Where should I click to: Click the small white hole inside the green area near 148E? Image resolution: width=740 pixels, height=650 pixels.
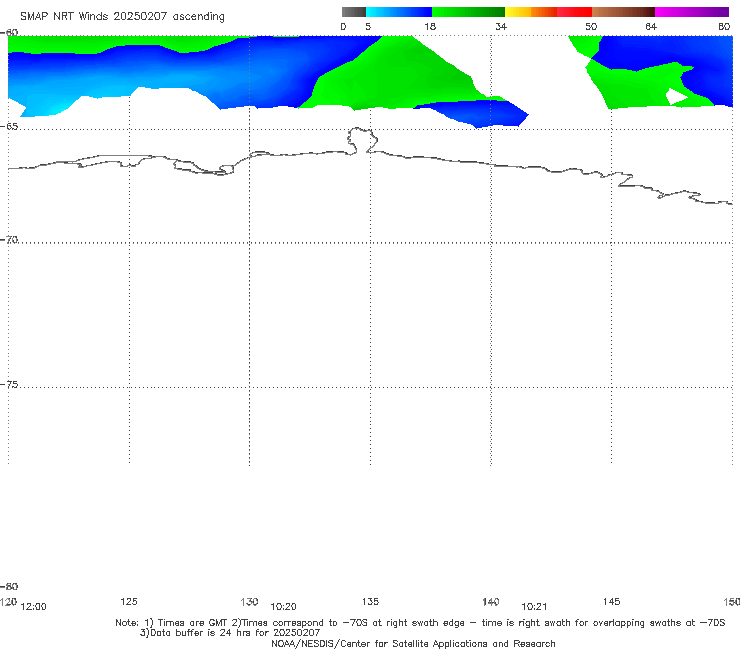(676, 97)
